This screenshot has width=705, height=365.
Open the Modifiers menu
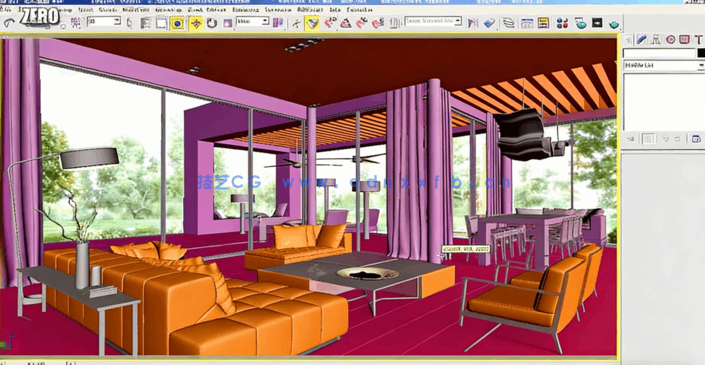click(x=136, y=9)
